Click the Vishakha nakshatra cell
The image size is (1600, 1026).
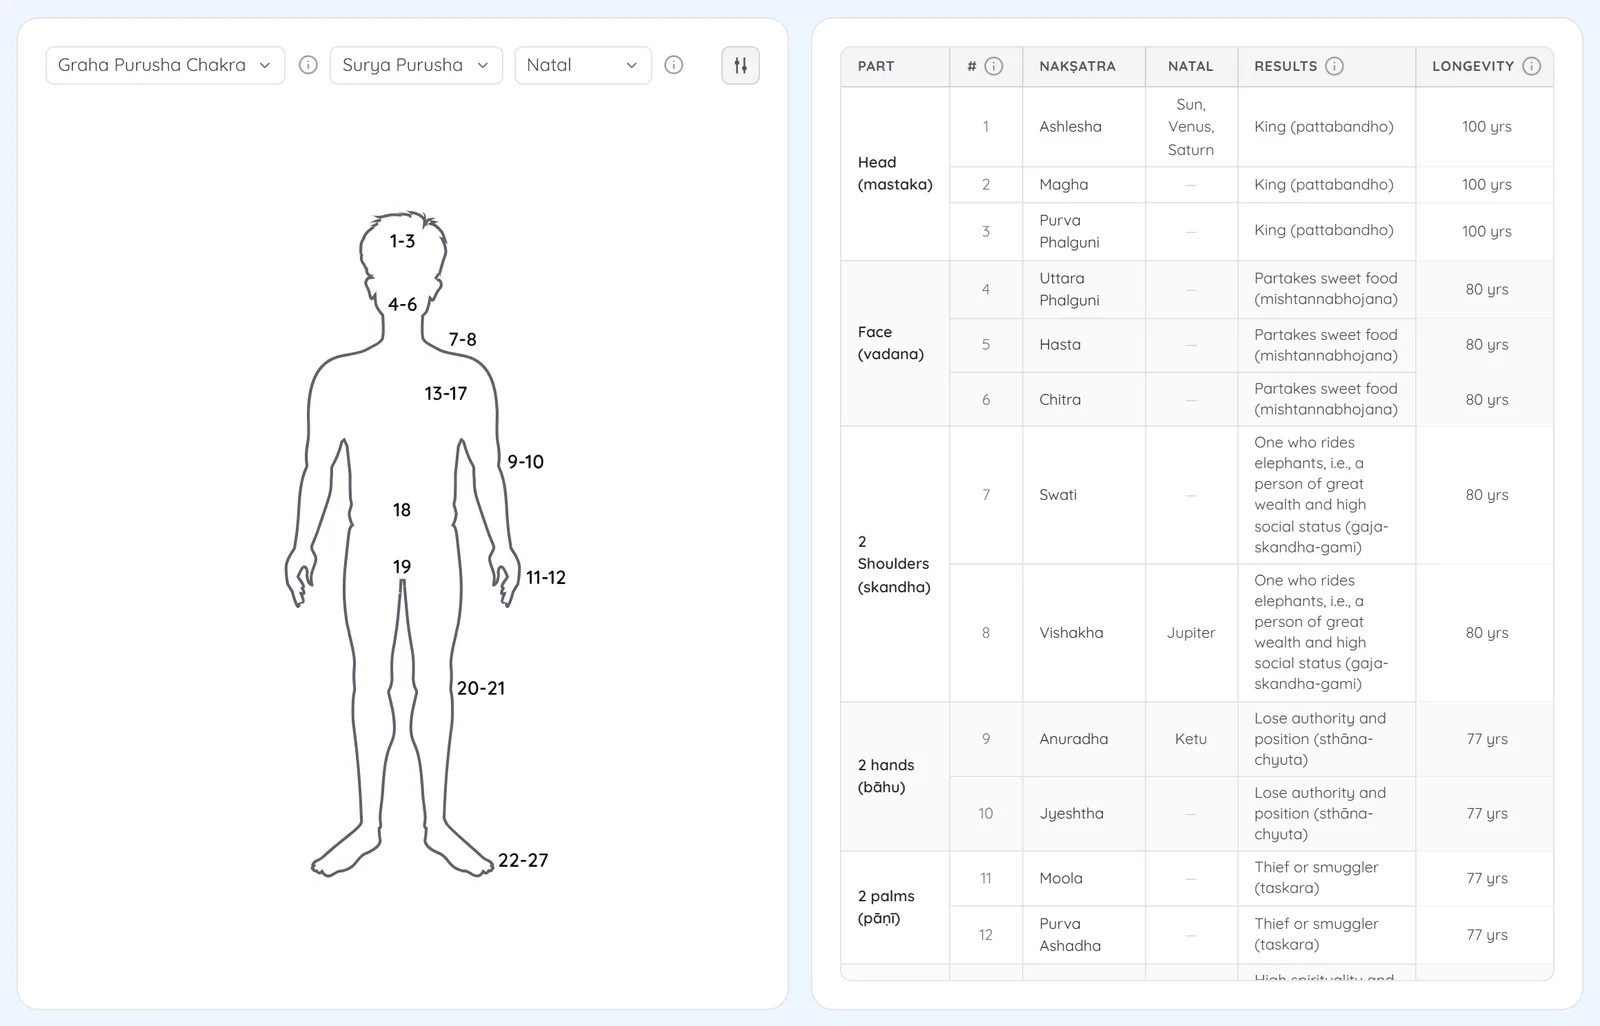(x=1083, y=633)
